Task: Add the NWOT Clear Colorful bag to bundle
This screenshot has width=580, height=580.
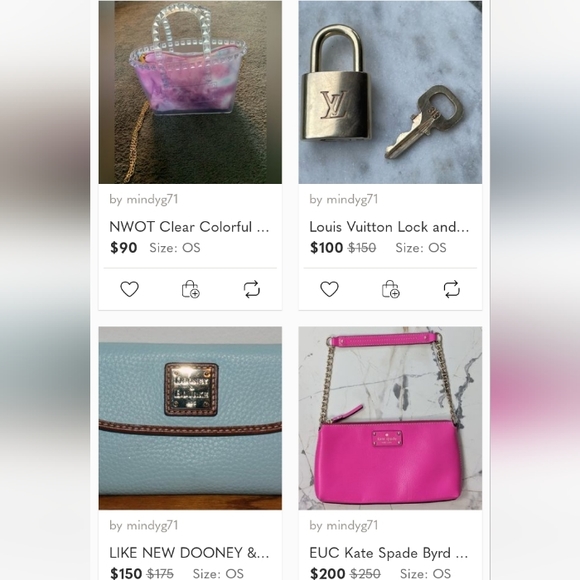Action: click(x=190, y=289)
